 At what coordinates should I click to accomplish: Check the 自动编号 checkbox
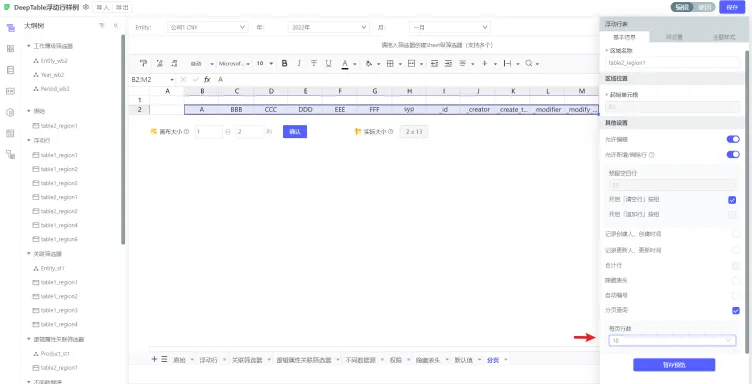[736, 295]
